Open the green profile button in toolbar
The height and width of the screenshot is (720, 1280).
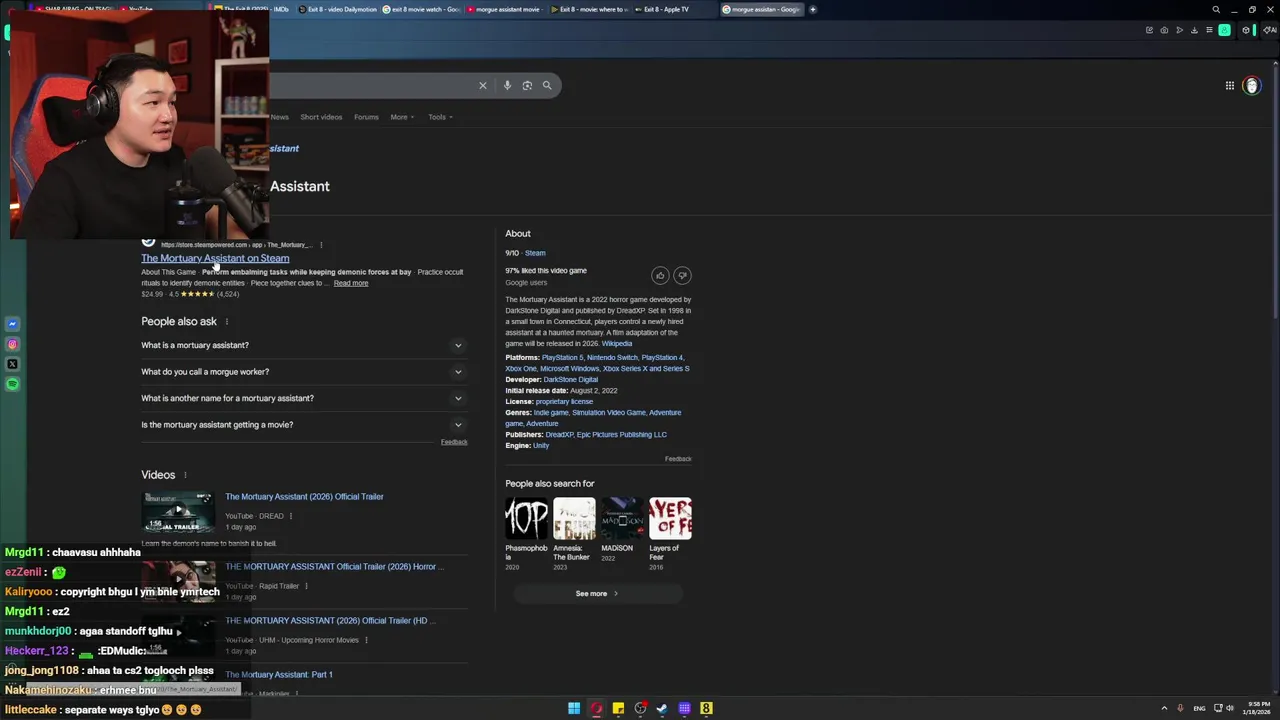pos(1224,30)
